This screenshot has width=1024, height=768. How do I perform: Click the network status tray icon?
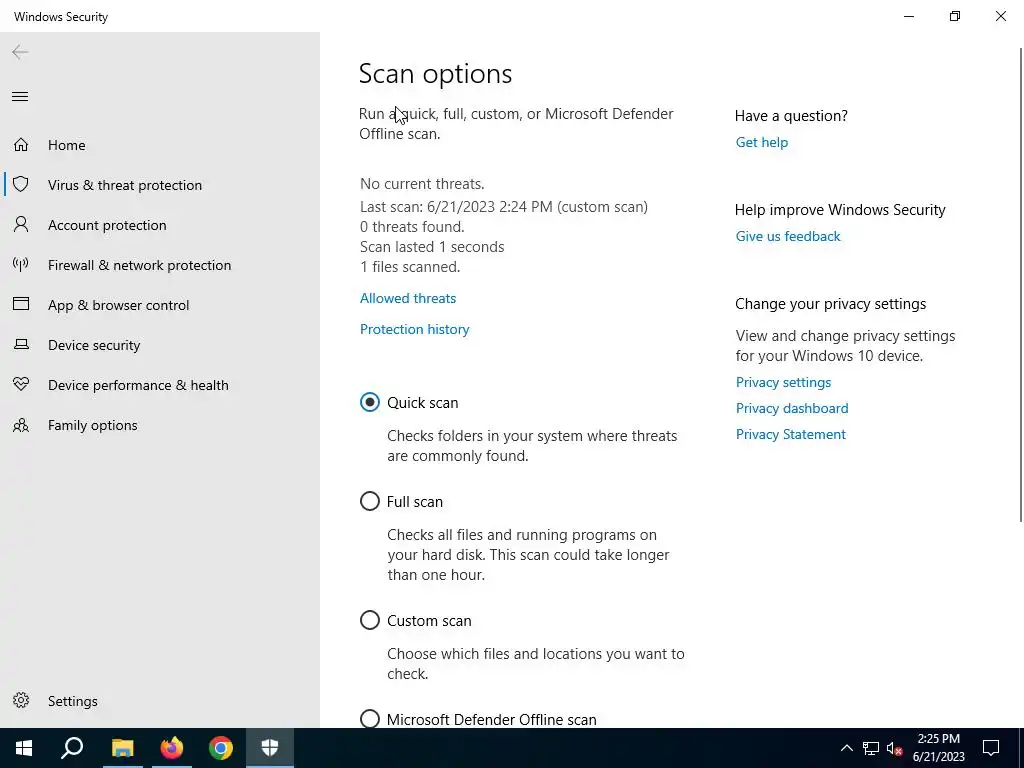coord(871,748)
